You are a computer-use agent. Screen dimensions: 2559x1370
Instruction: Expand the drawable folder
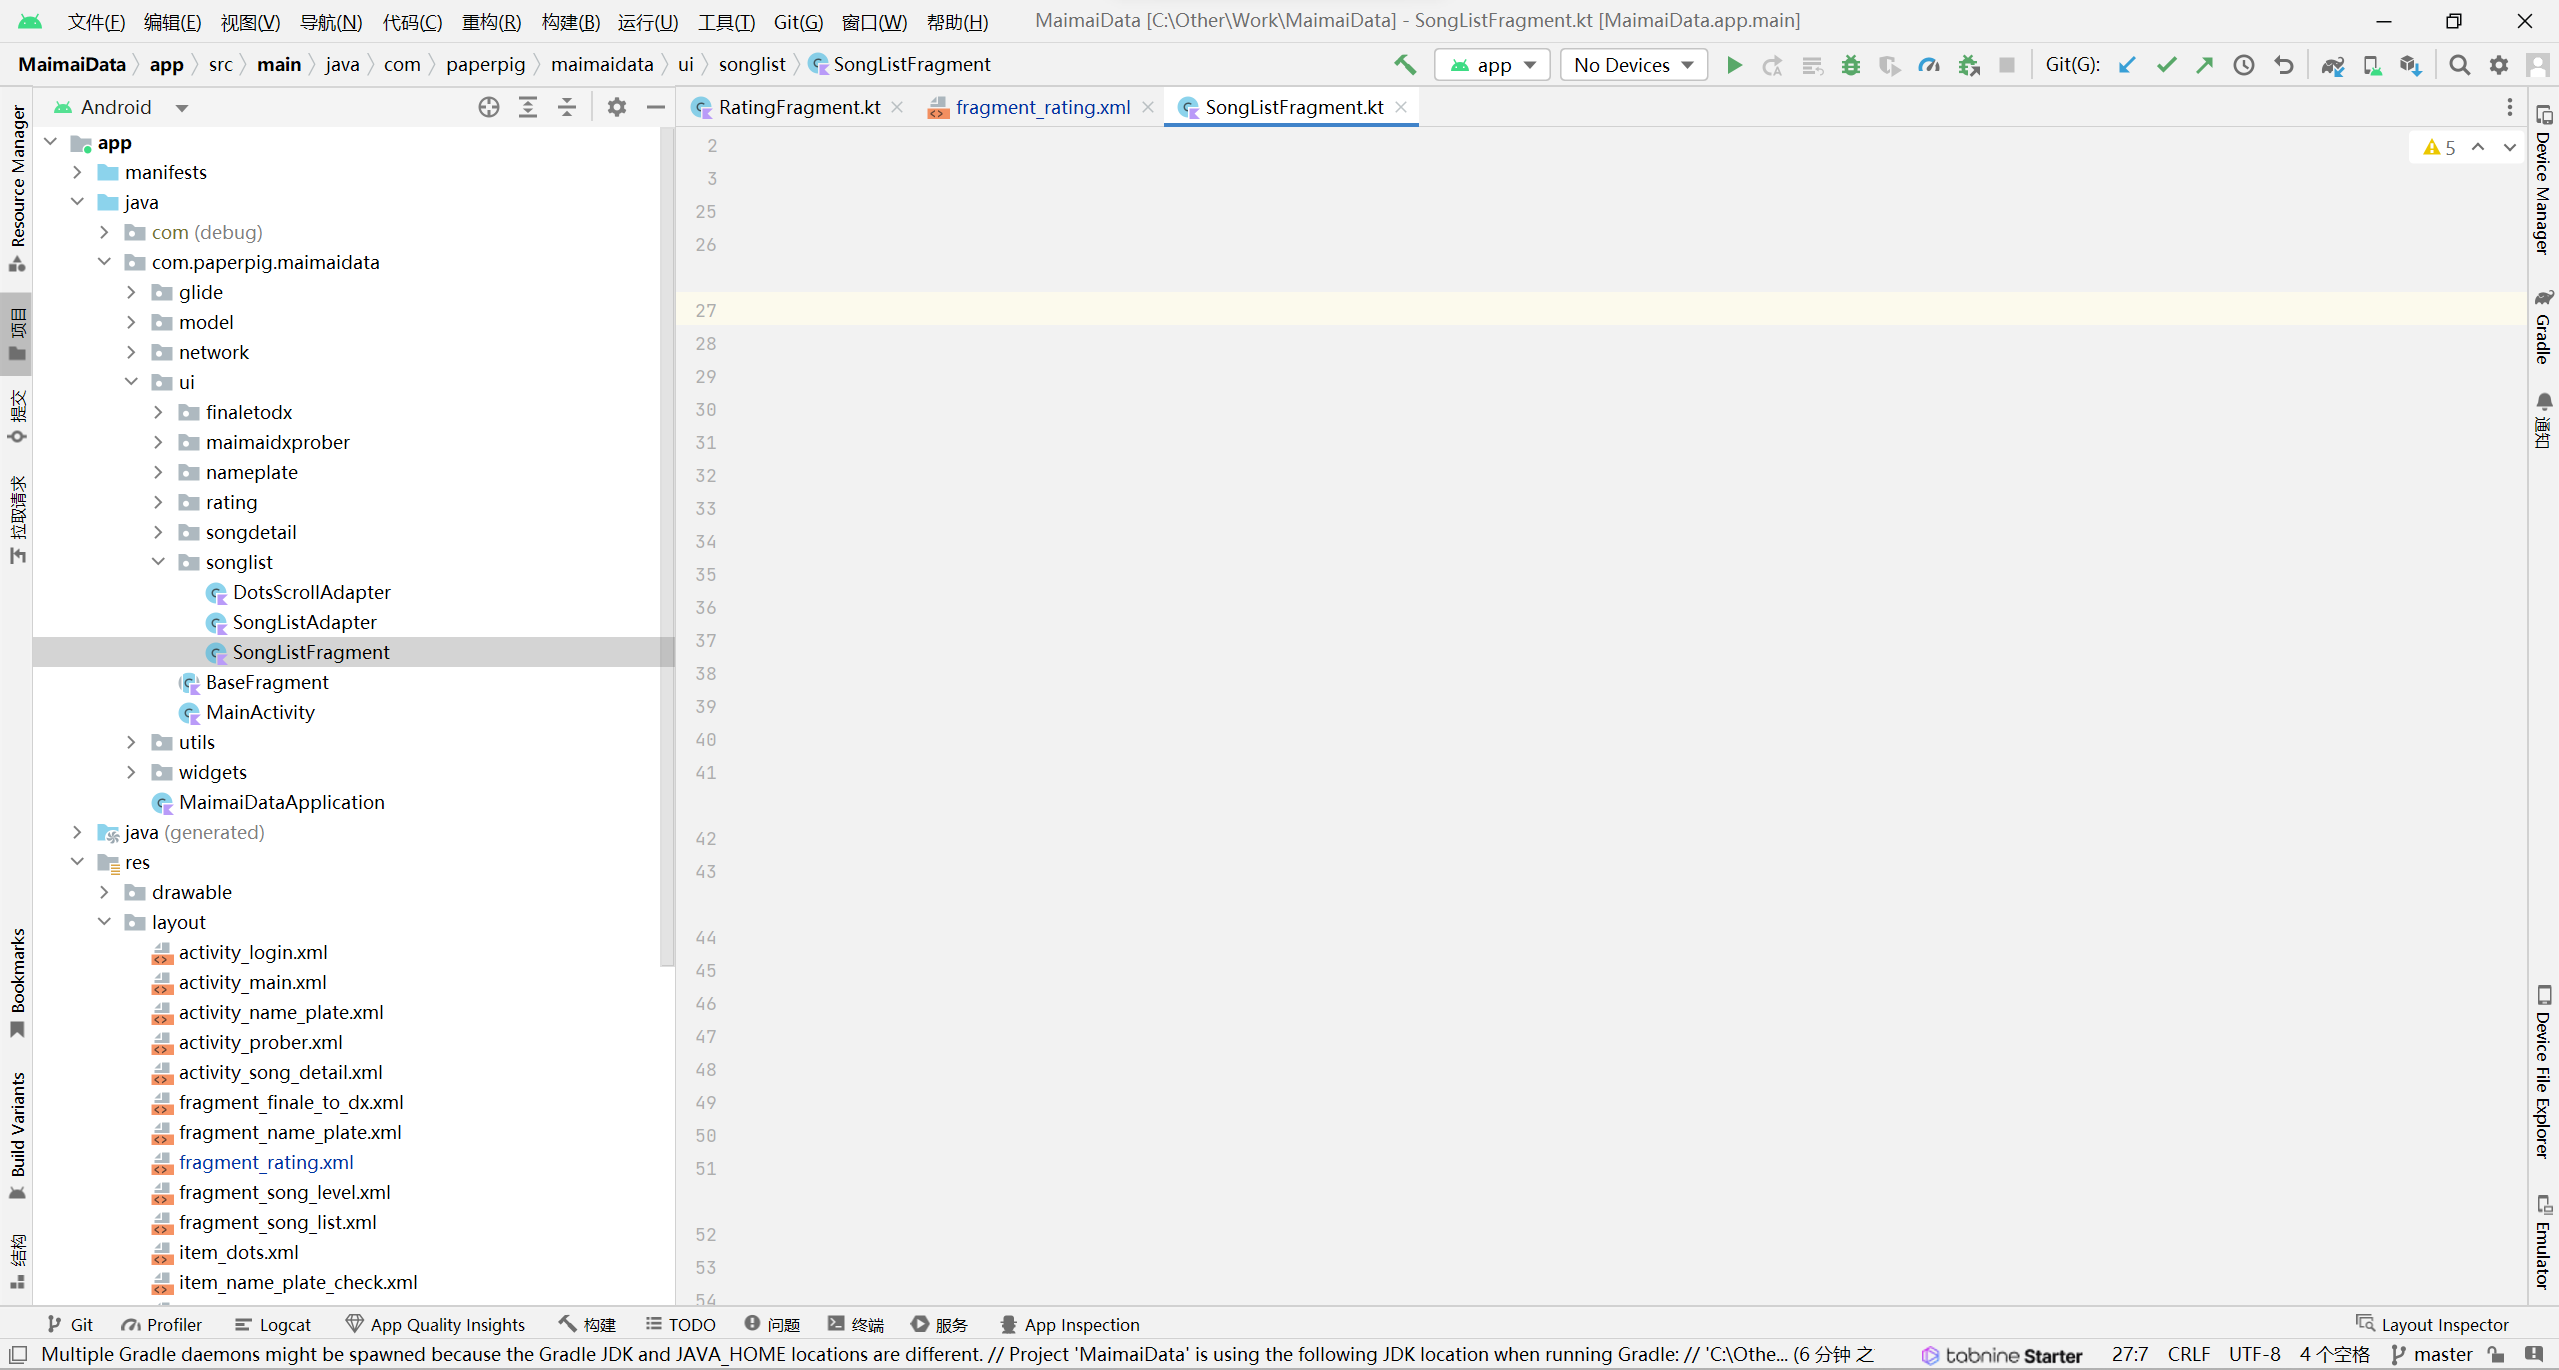pyautogui.click(x=104, y=892)
